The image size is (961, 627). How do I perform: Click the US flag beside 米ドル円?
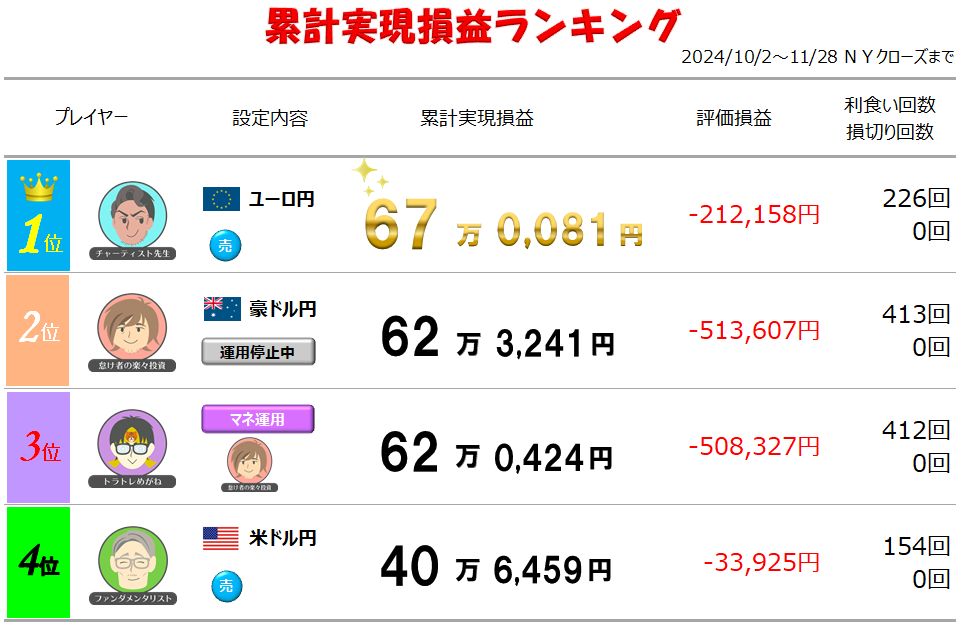click(x=221, y=539)
